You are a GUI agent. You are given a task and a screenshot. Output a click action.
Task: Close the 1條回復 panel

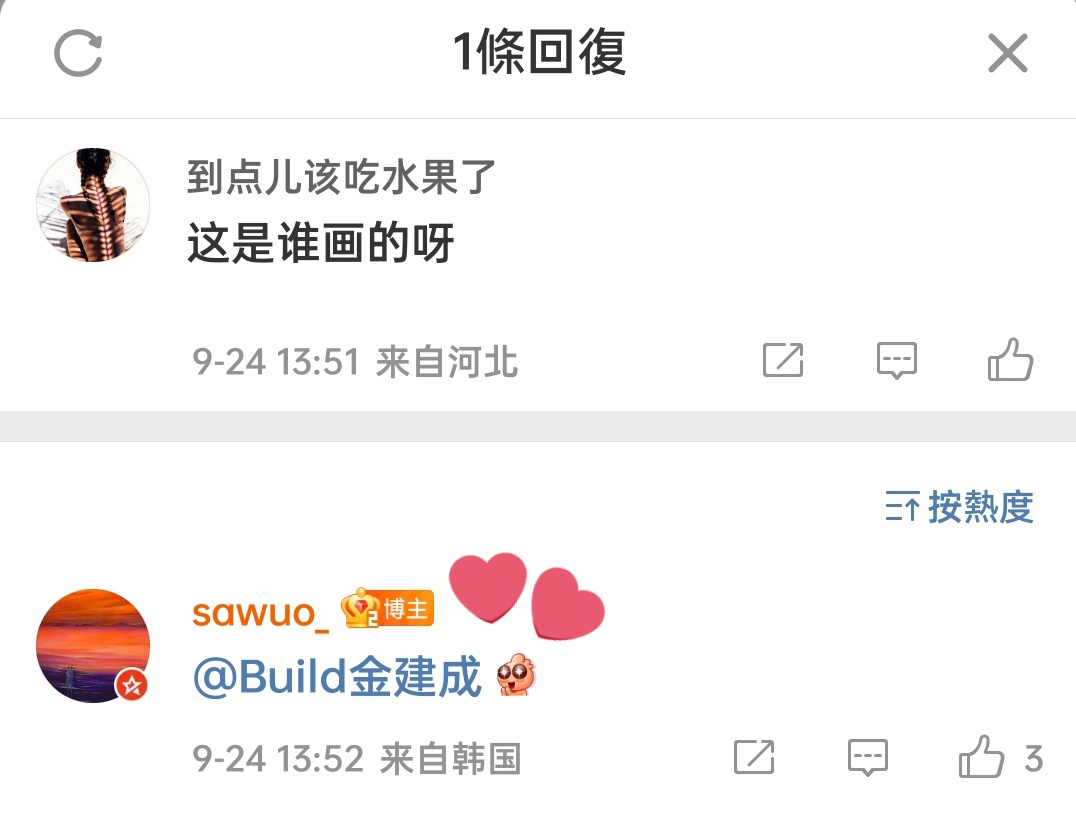click(x=1007, y=53)
